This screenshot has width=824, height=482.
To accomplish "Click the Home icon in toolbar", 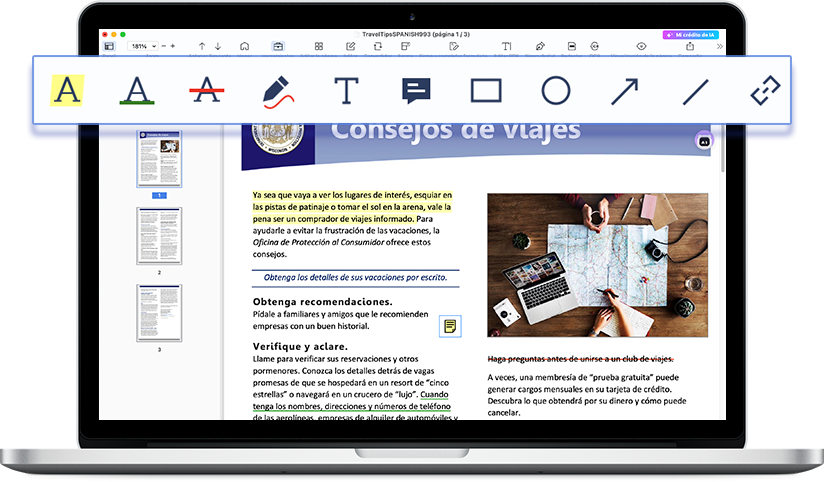I will [244, 46].
